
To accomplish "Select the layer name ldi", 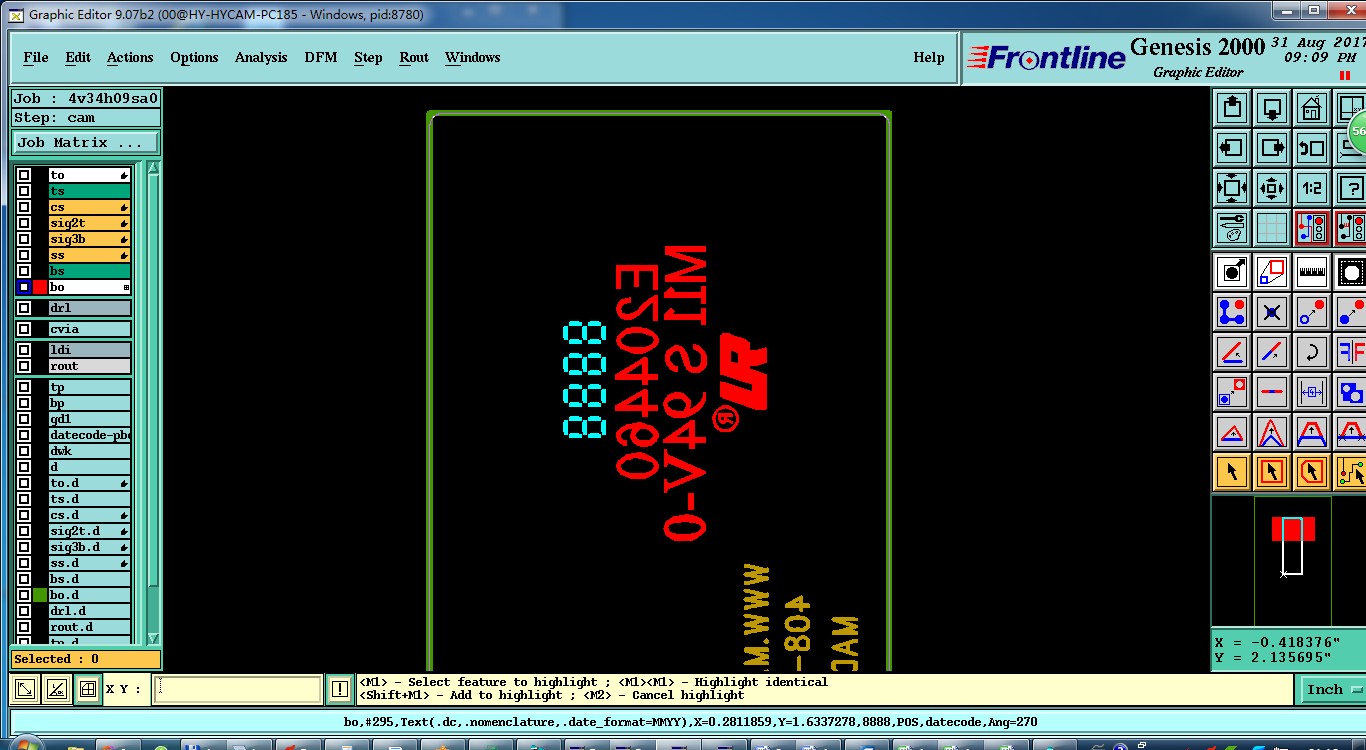I will (x=89, y=350).
